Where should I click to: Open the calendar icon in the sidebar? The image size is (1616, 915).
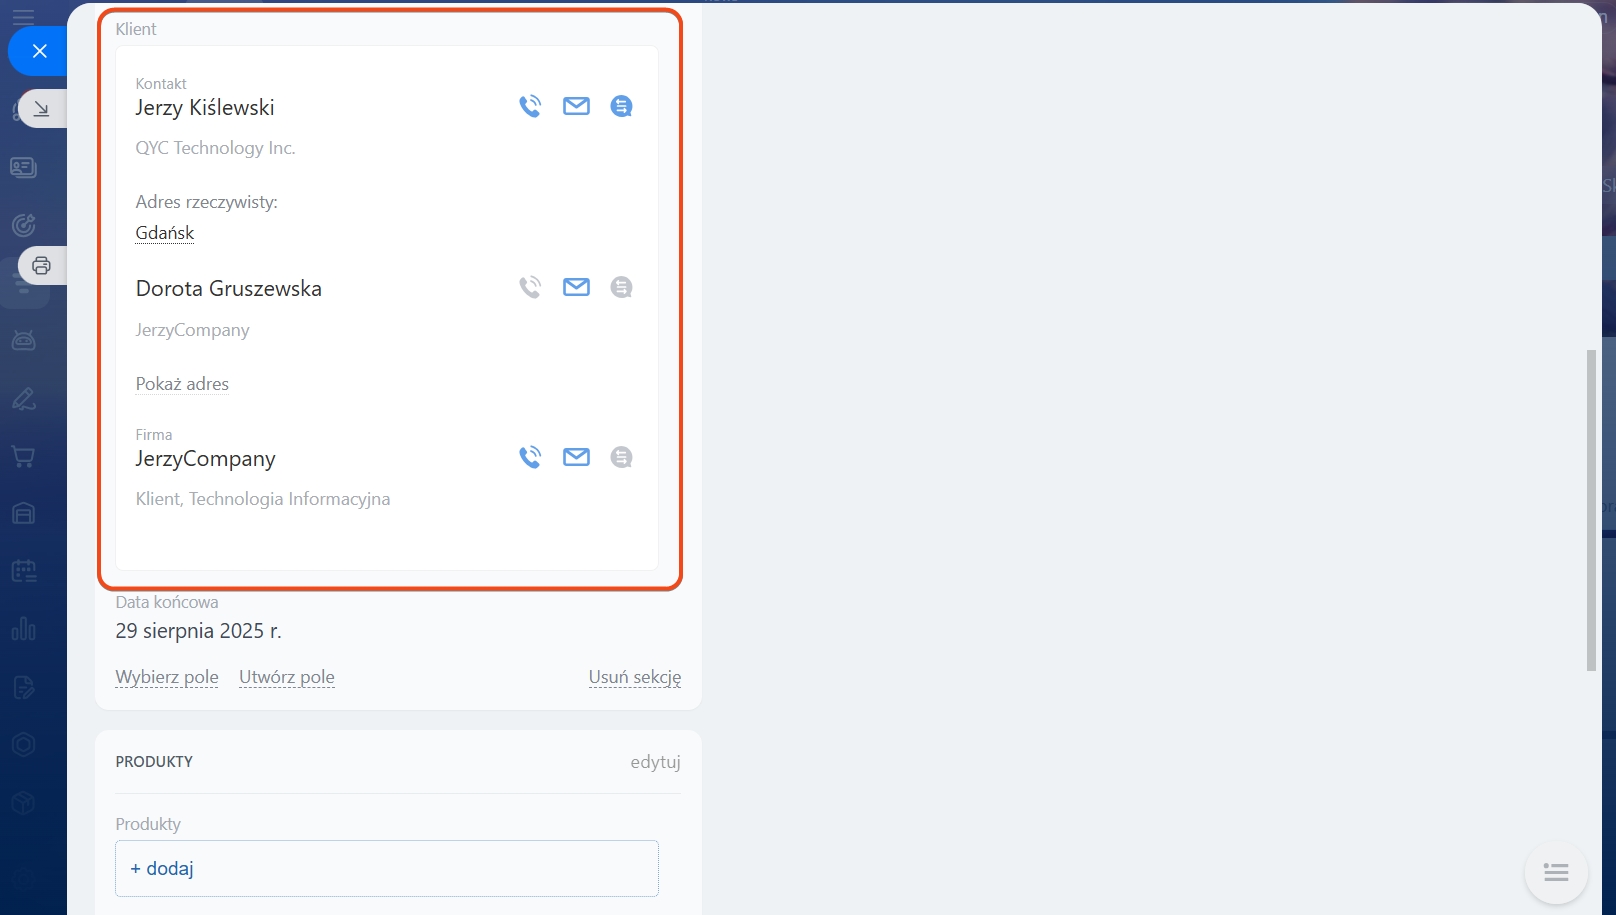click(x=24, y=572)
